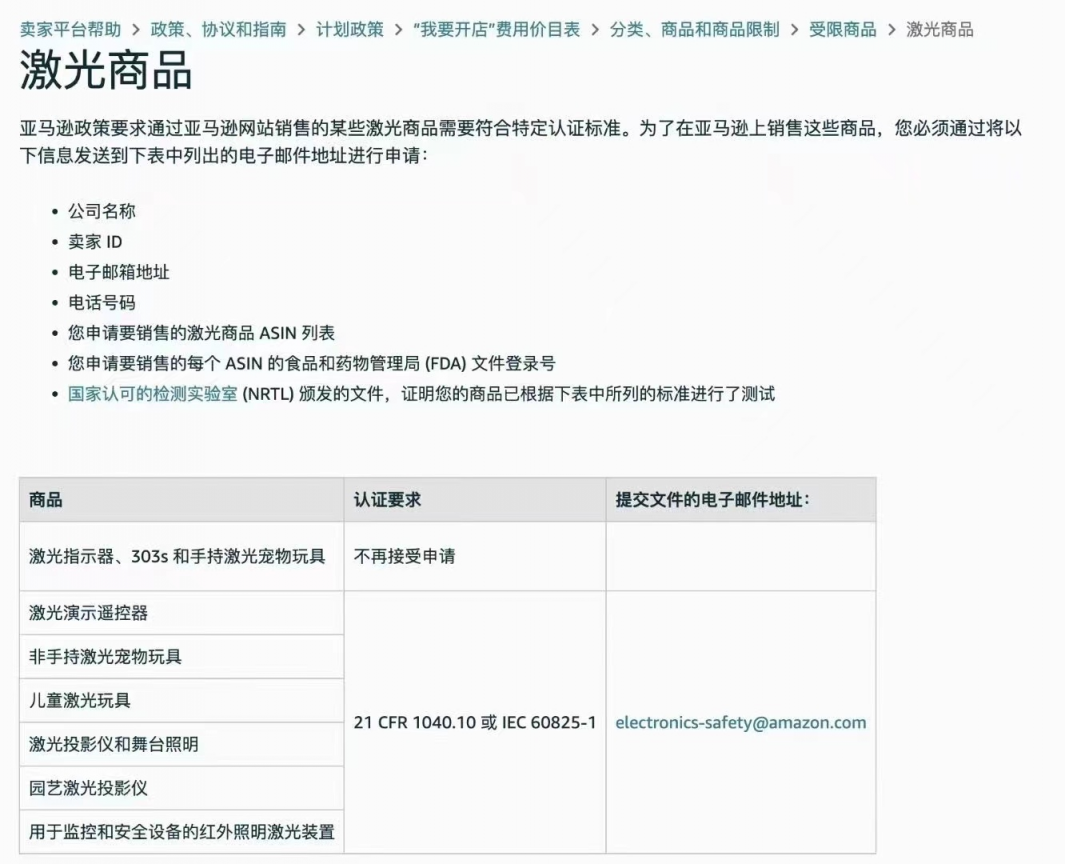The image size is (1065, 864).
Task: Click the 不再接受申请 cell
Action: [475, 556]
